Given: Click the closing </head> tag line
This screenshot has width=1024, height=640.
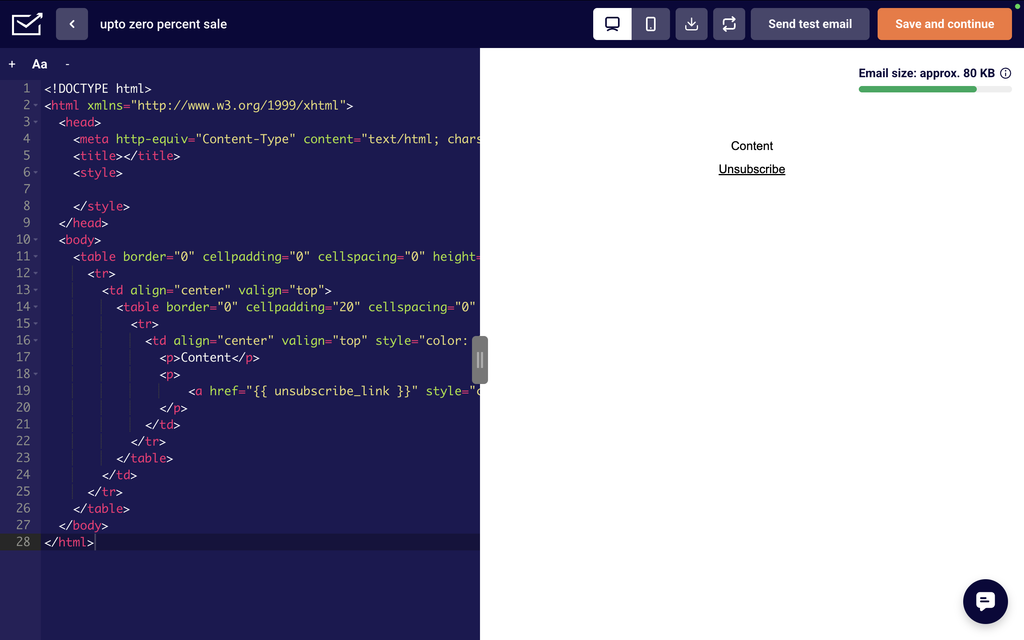Looking at the screenshot, I should coord(84,223).
